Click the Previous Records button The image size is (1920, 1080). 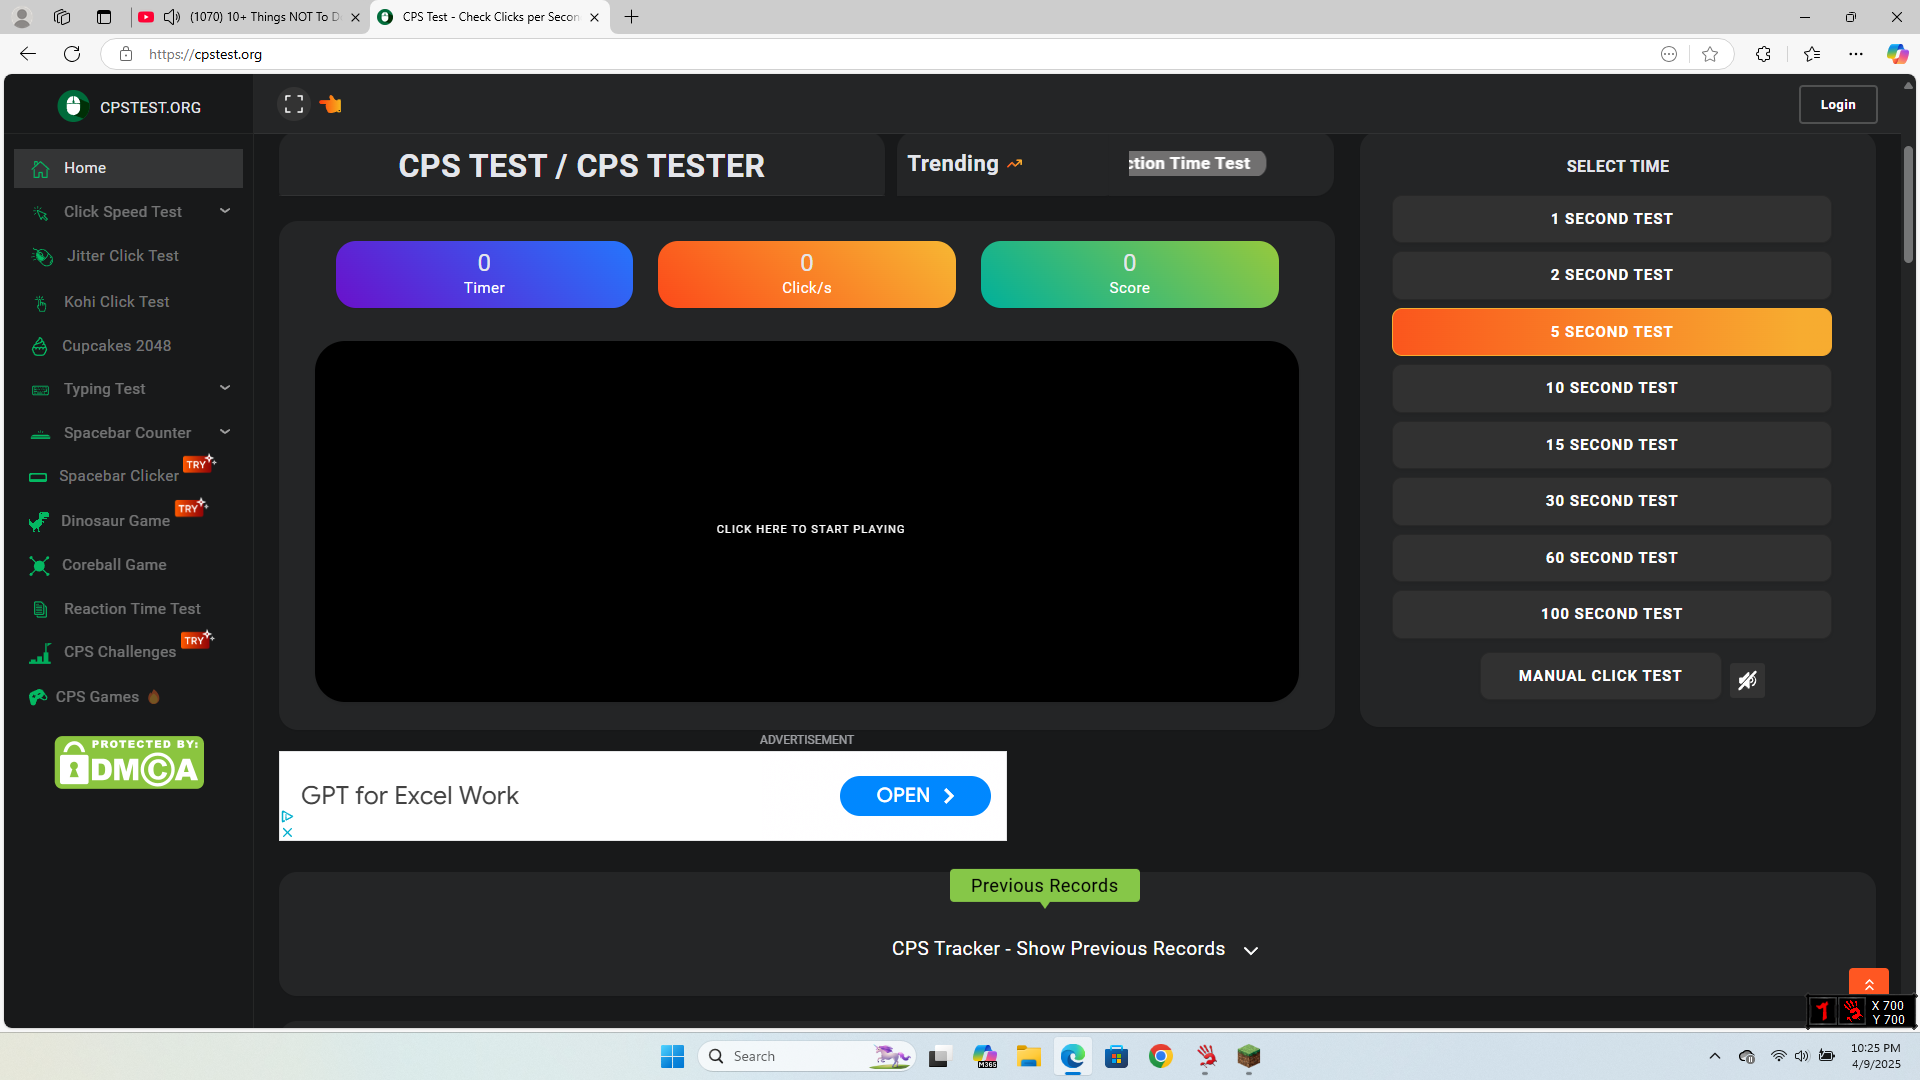1044,886
